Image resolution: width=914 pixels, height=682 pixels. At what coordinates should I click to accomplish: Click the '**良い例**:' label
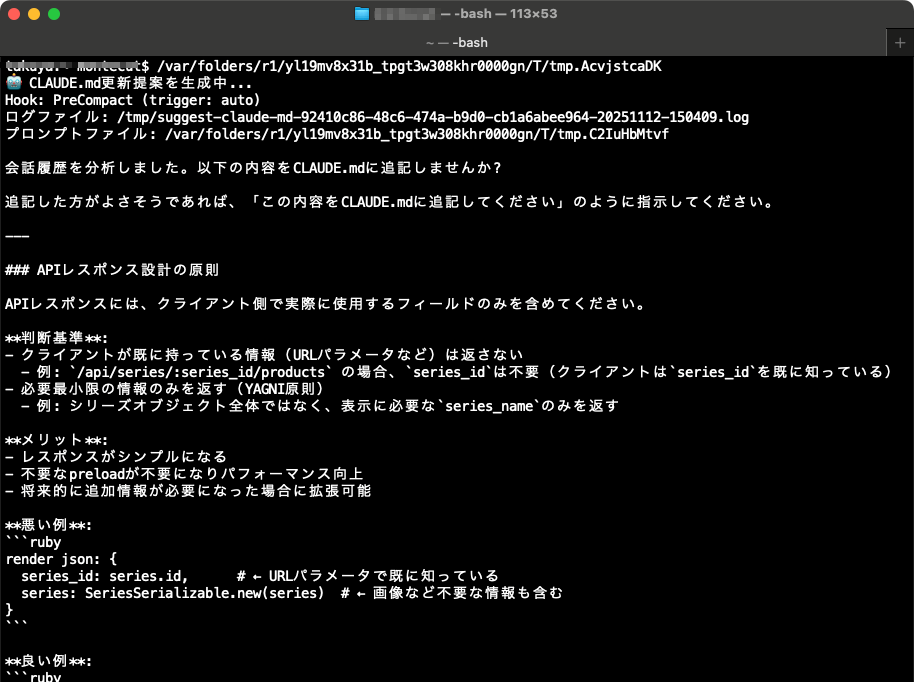pyautogui.click(x=48, y=661)
